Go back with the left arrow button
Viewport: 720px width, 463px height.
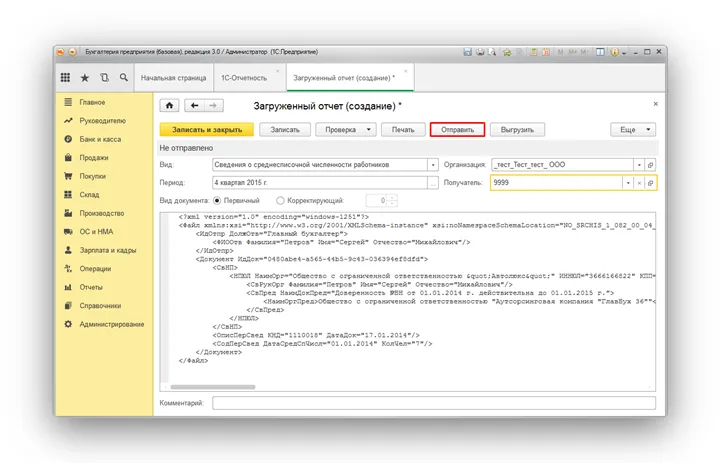(194, 105)
